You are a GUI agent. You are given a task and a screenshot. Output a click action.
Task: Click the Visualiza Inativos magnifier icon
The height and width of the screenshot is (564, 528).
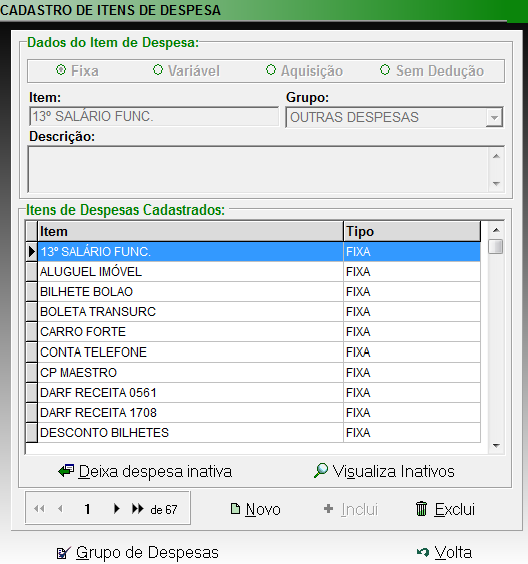click(x=321, y=470)
